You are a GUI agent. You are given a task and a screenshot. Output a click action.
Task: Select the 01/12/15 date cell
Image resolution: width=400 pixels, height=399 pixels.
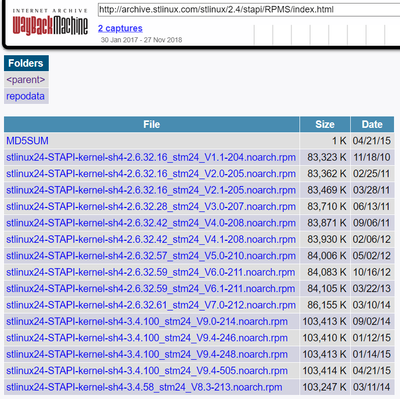(372, 338)
